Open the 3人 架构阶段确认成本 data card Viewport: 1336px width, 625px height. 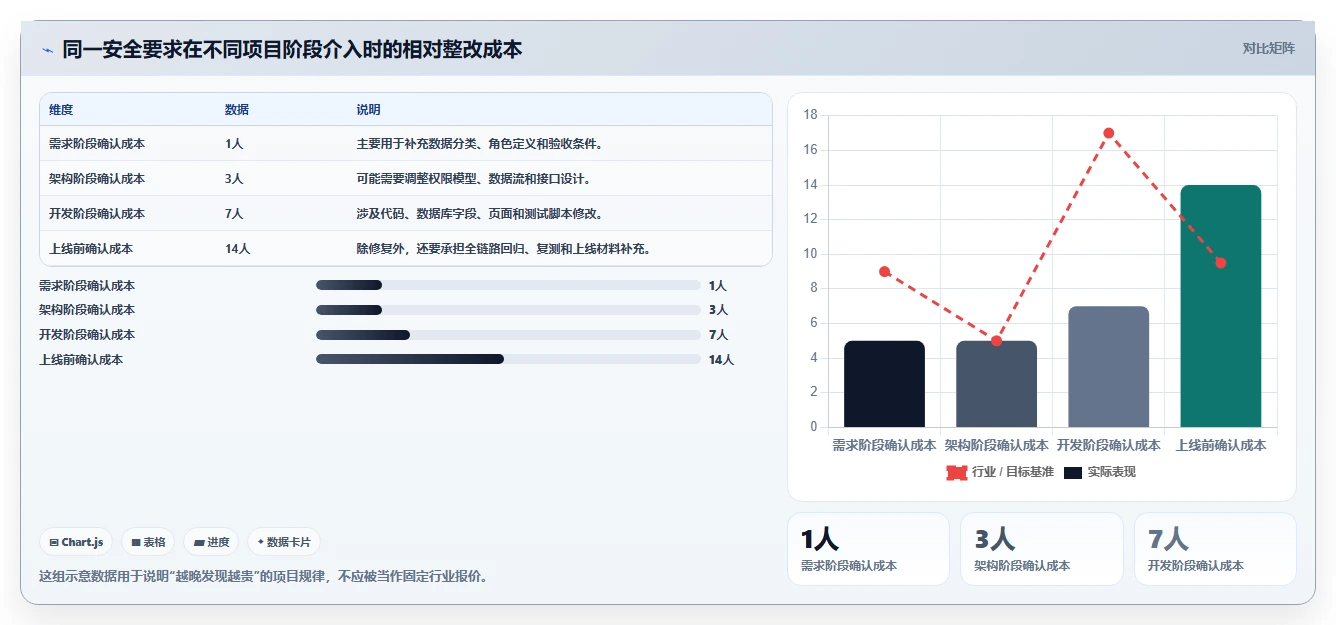[1042, 549]
